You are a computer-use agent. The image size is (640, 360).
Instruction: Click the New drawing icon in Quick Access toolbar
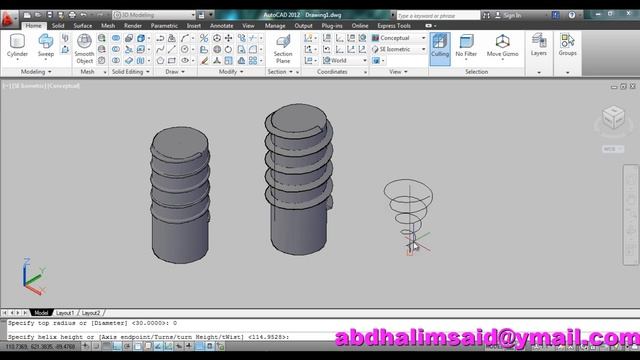click(27, 15)
